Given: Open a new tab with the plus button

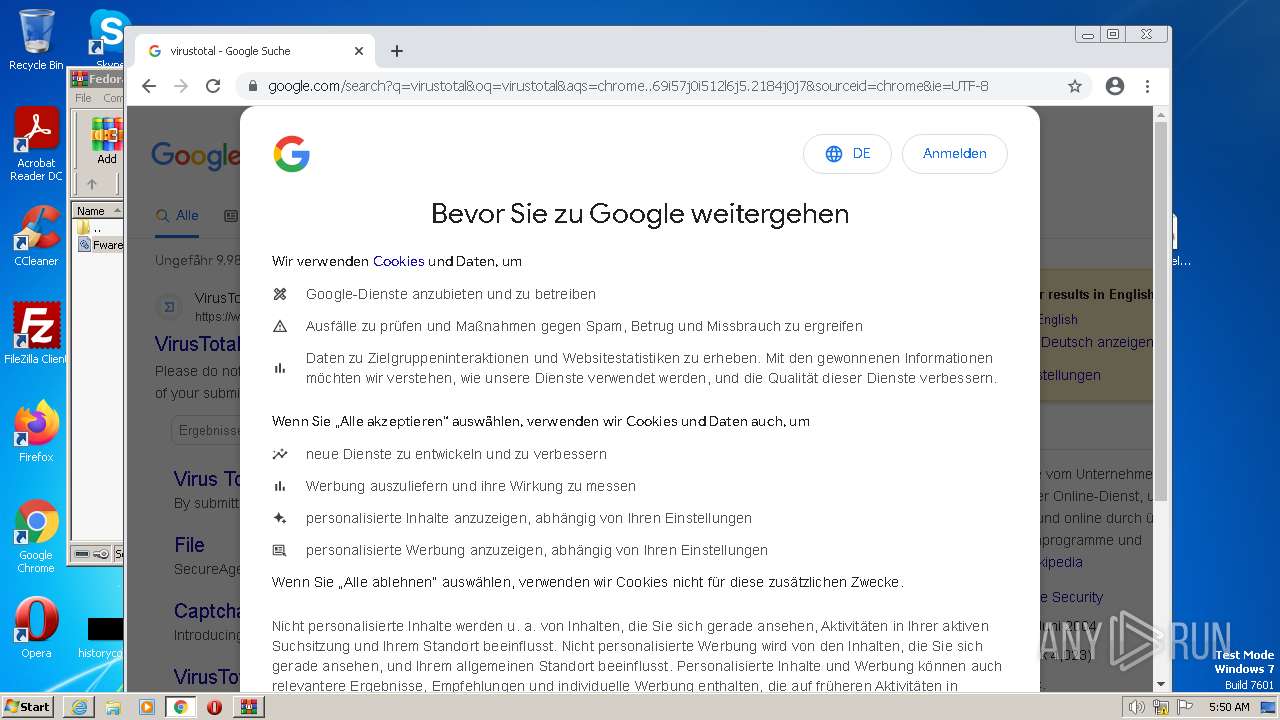Looking at the screenshot, I should [x=397, y=51].
